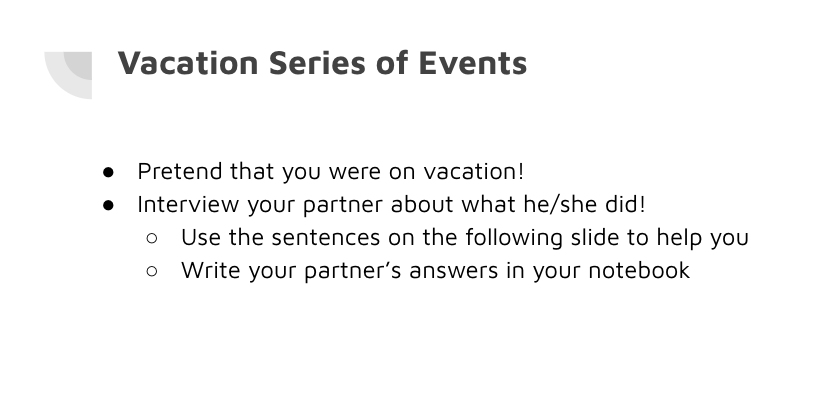The width and height of the screenshot is (820, 414).
Task: Select the line Pretend that you were on vacation
Action: pos(331,172)
